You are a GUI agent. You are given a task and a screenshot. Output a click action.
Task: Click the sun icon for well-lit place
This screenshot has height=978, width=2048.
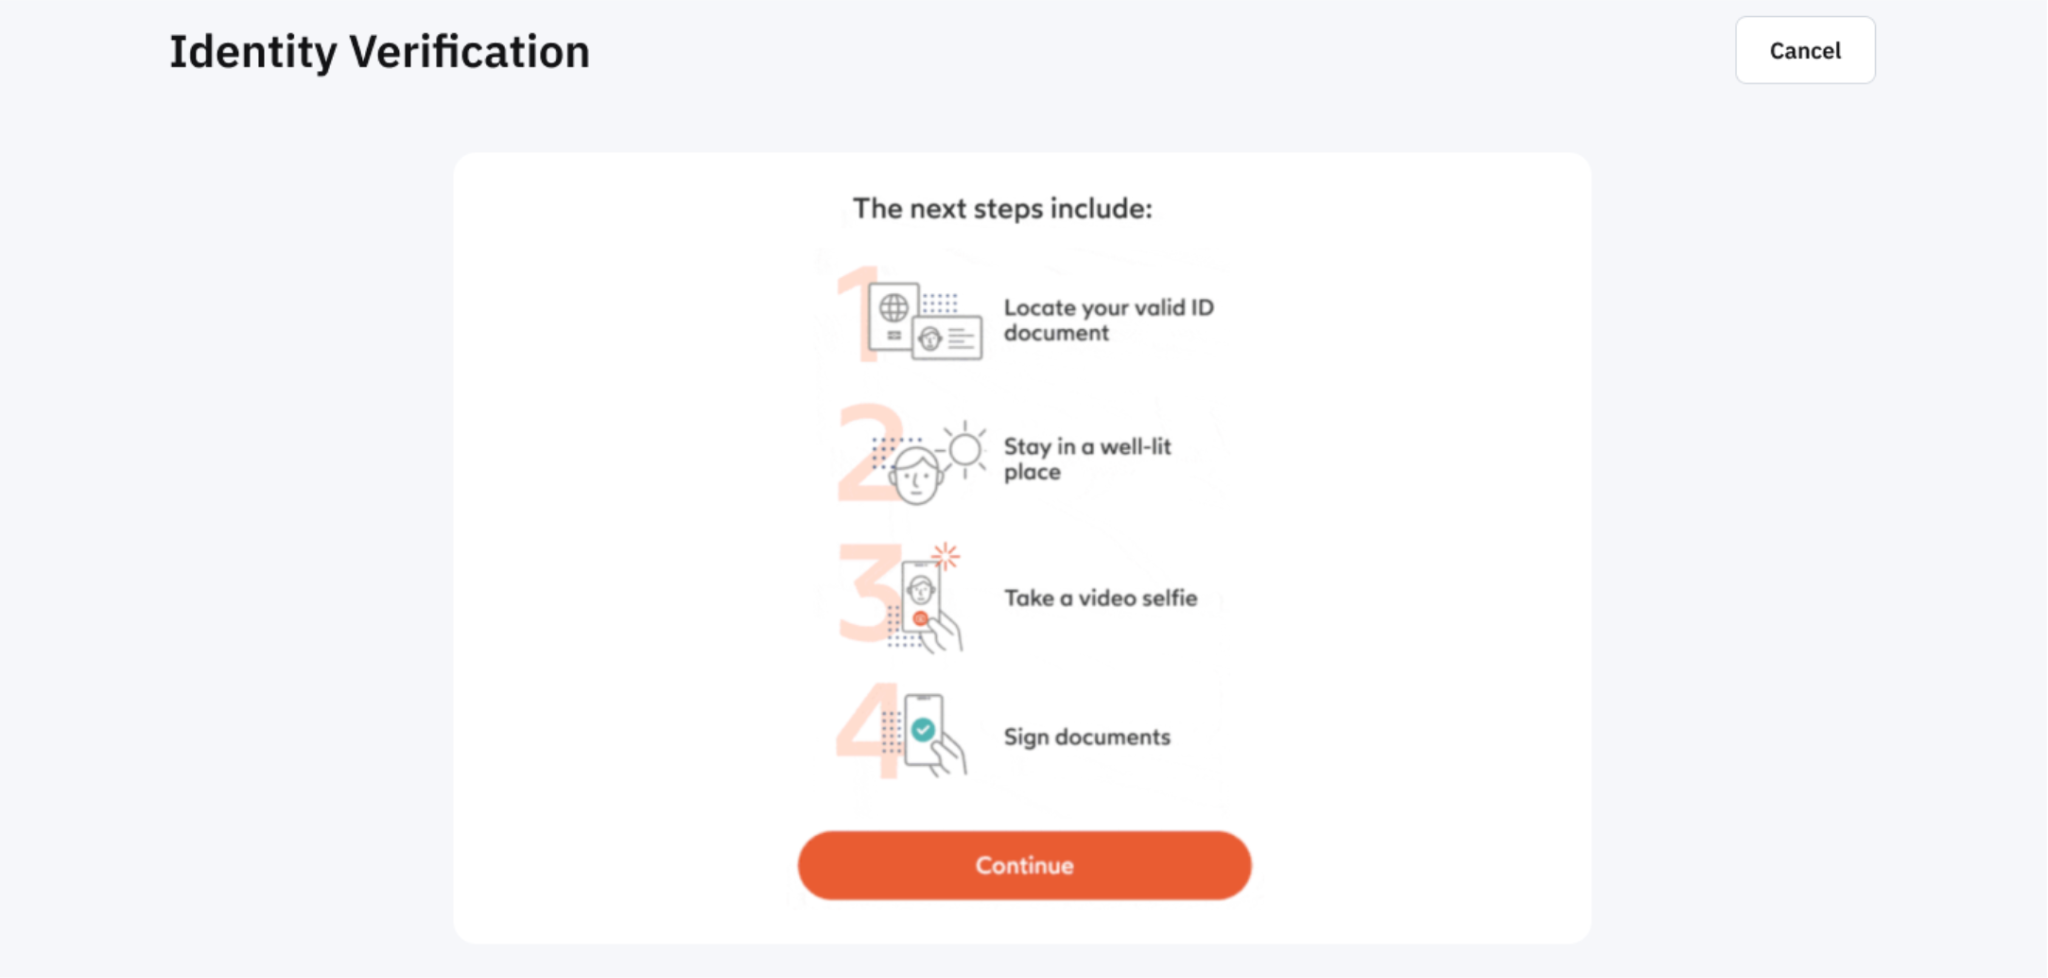965,449
